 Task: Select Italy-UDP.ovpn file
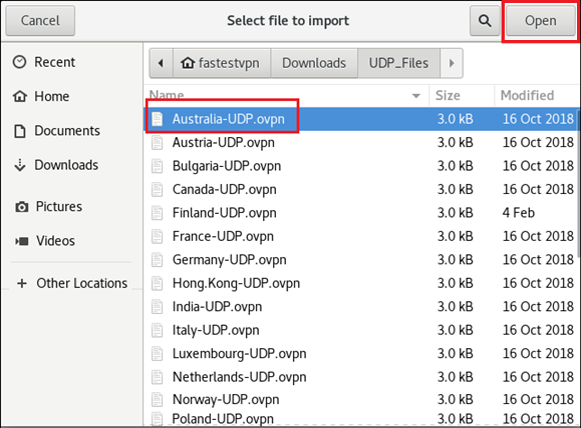click(x=361, y=330)
